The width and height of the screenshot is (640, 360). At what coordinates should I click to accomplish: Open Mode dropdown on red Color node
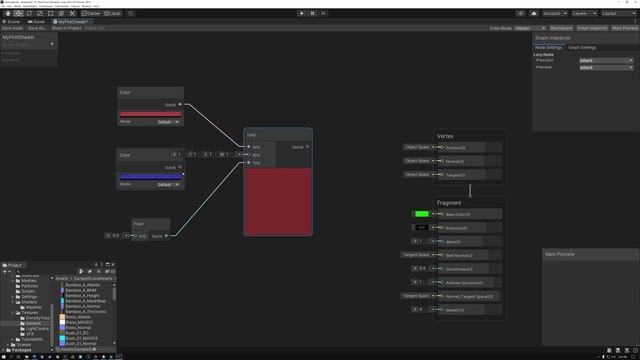coord(168,122)
